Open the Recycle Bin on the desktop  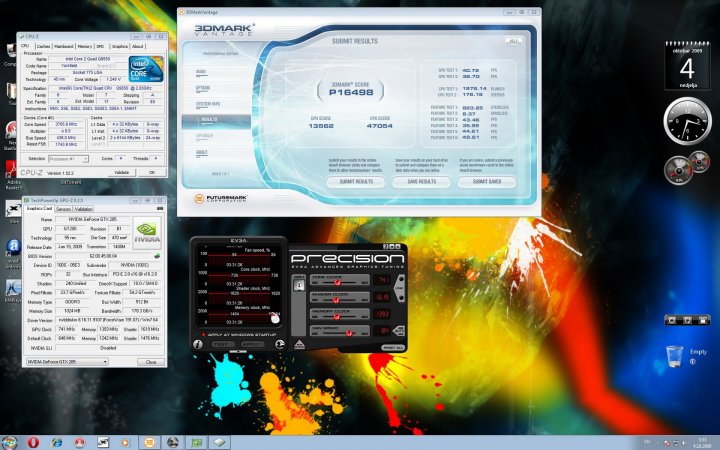pyautogui.click(x=675, y=356)
